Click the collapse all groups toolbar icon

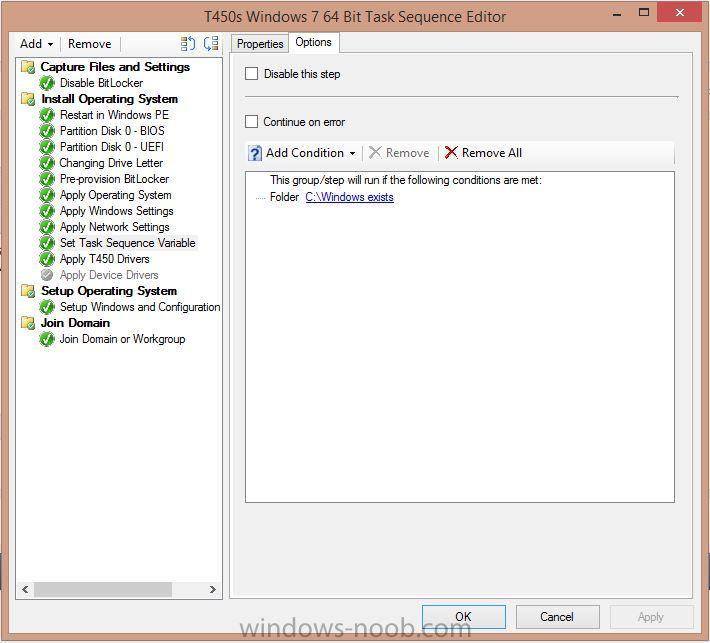click(211, 43)
